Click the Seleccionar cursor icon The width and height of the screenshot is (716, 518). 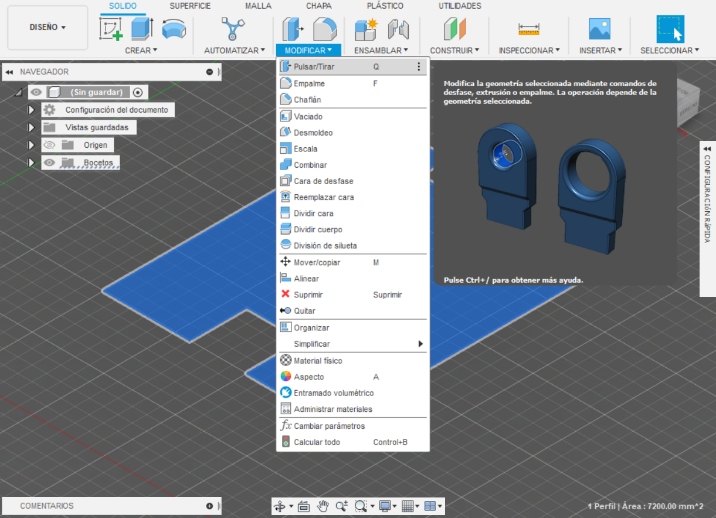pos(670,29)
